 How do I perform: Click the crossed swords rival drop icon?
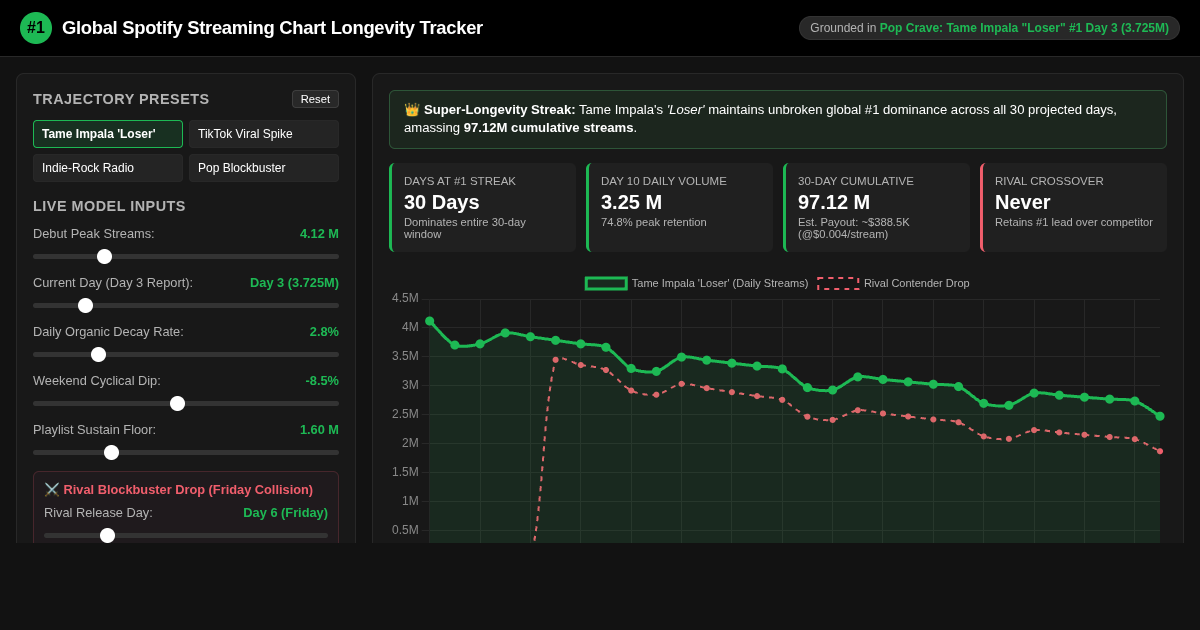(x=52, y=490)
